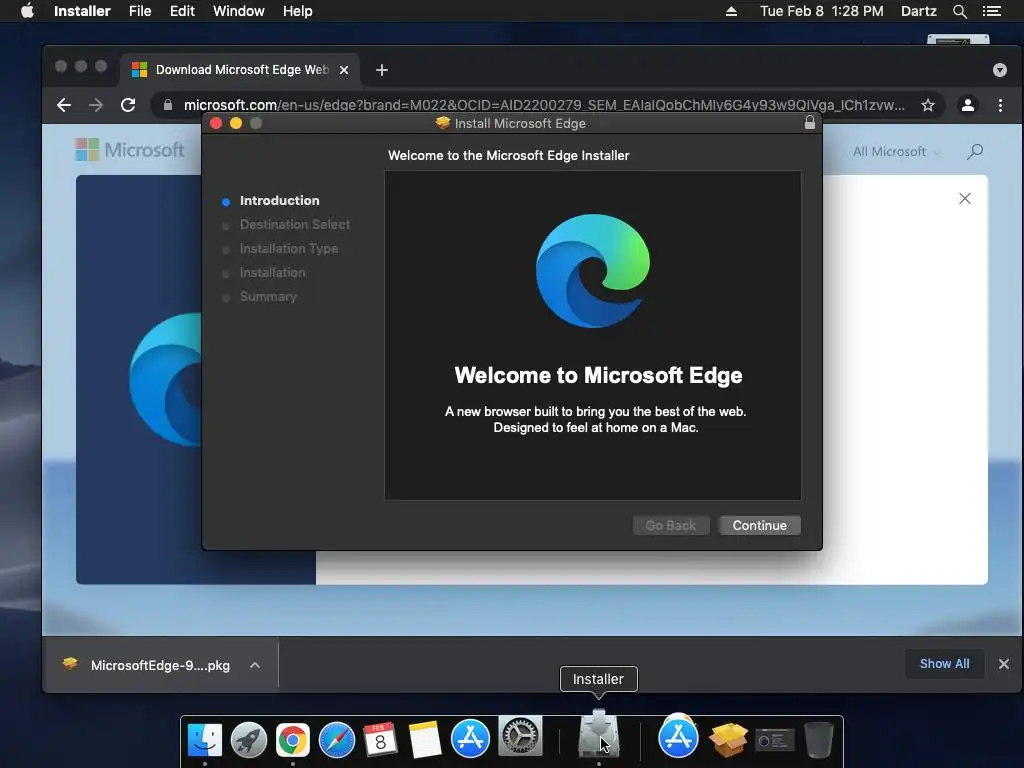
Task: Open the Apple menu
Action: [27, 11]
